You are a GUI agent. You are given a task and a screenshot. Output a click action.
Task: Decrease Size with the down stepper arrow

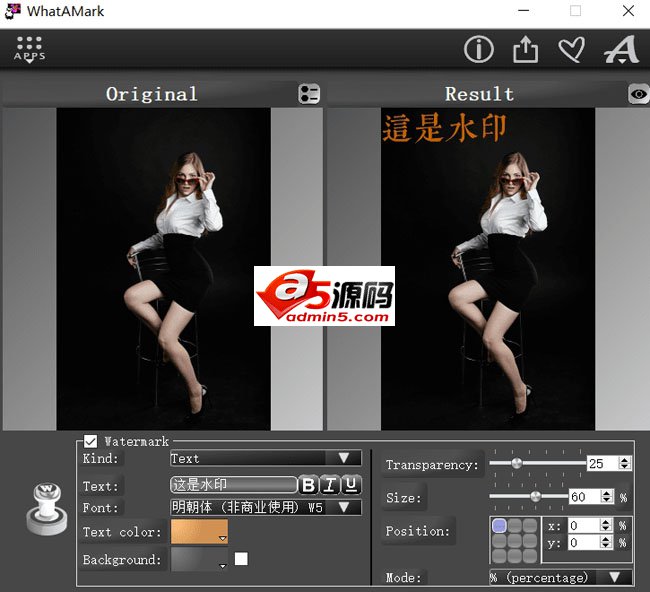[x=607, y=500]
